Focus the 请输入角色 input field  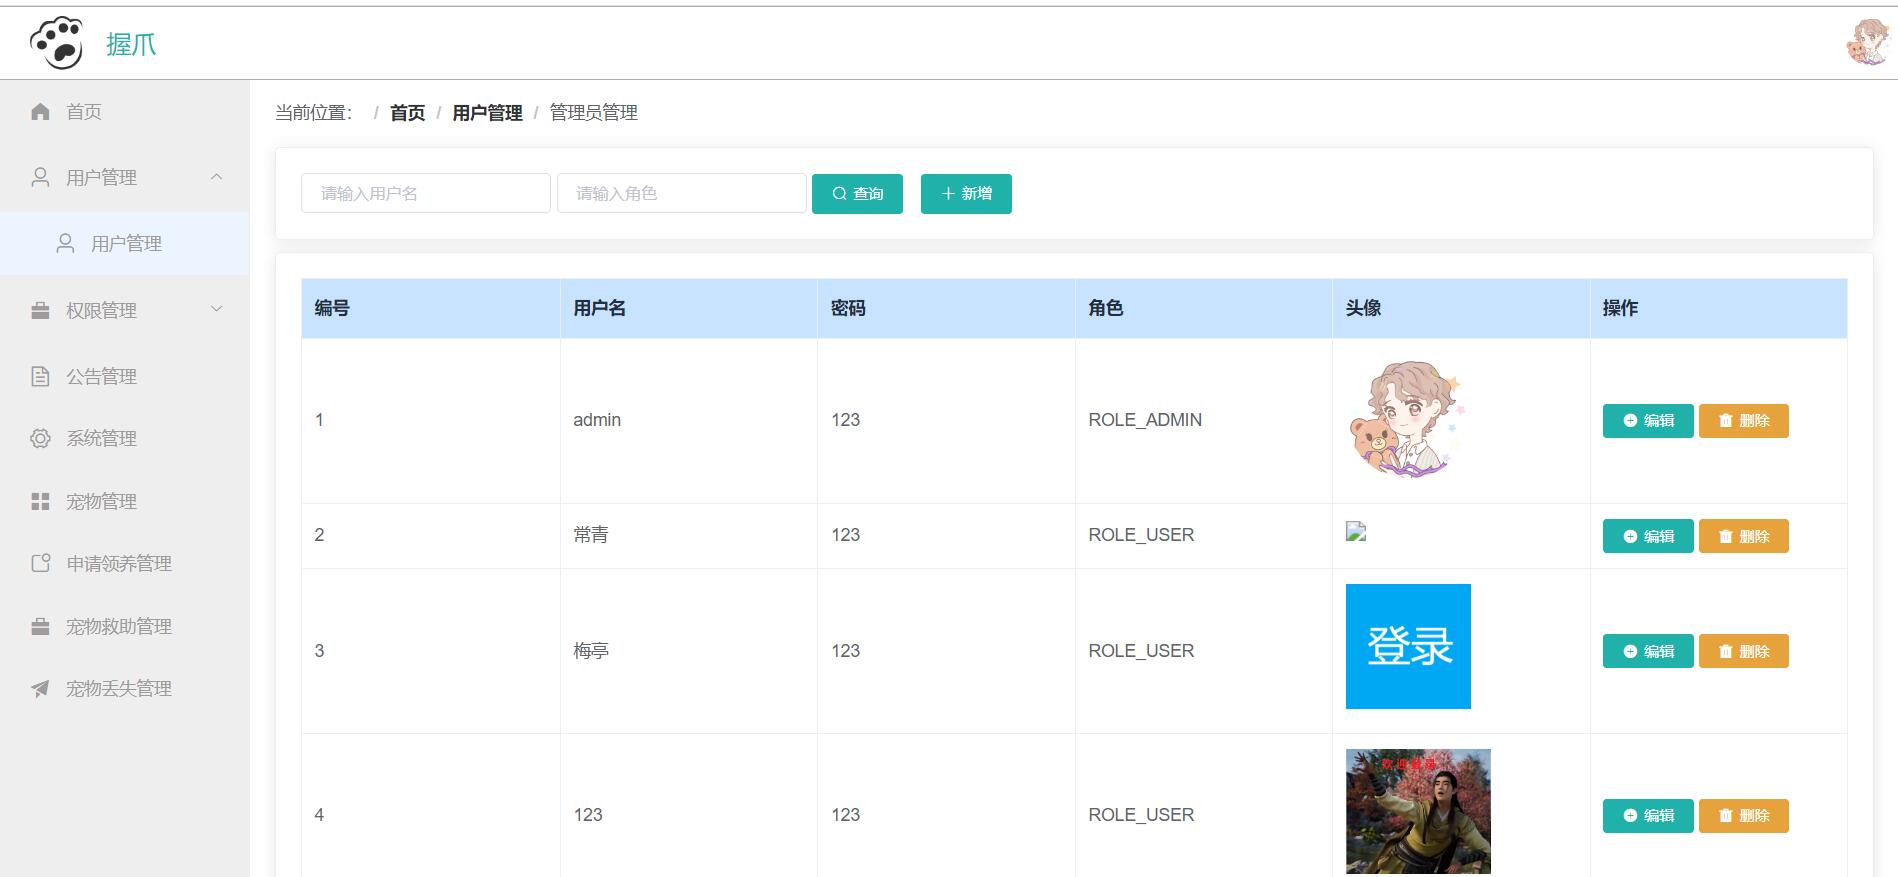[682, 193]
